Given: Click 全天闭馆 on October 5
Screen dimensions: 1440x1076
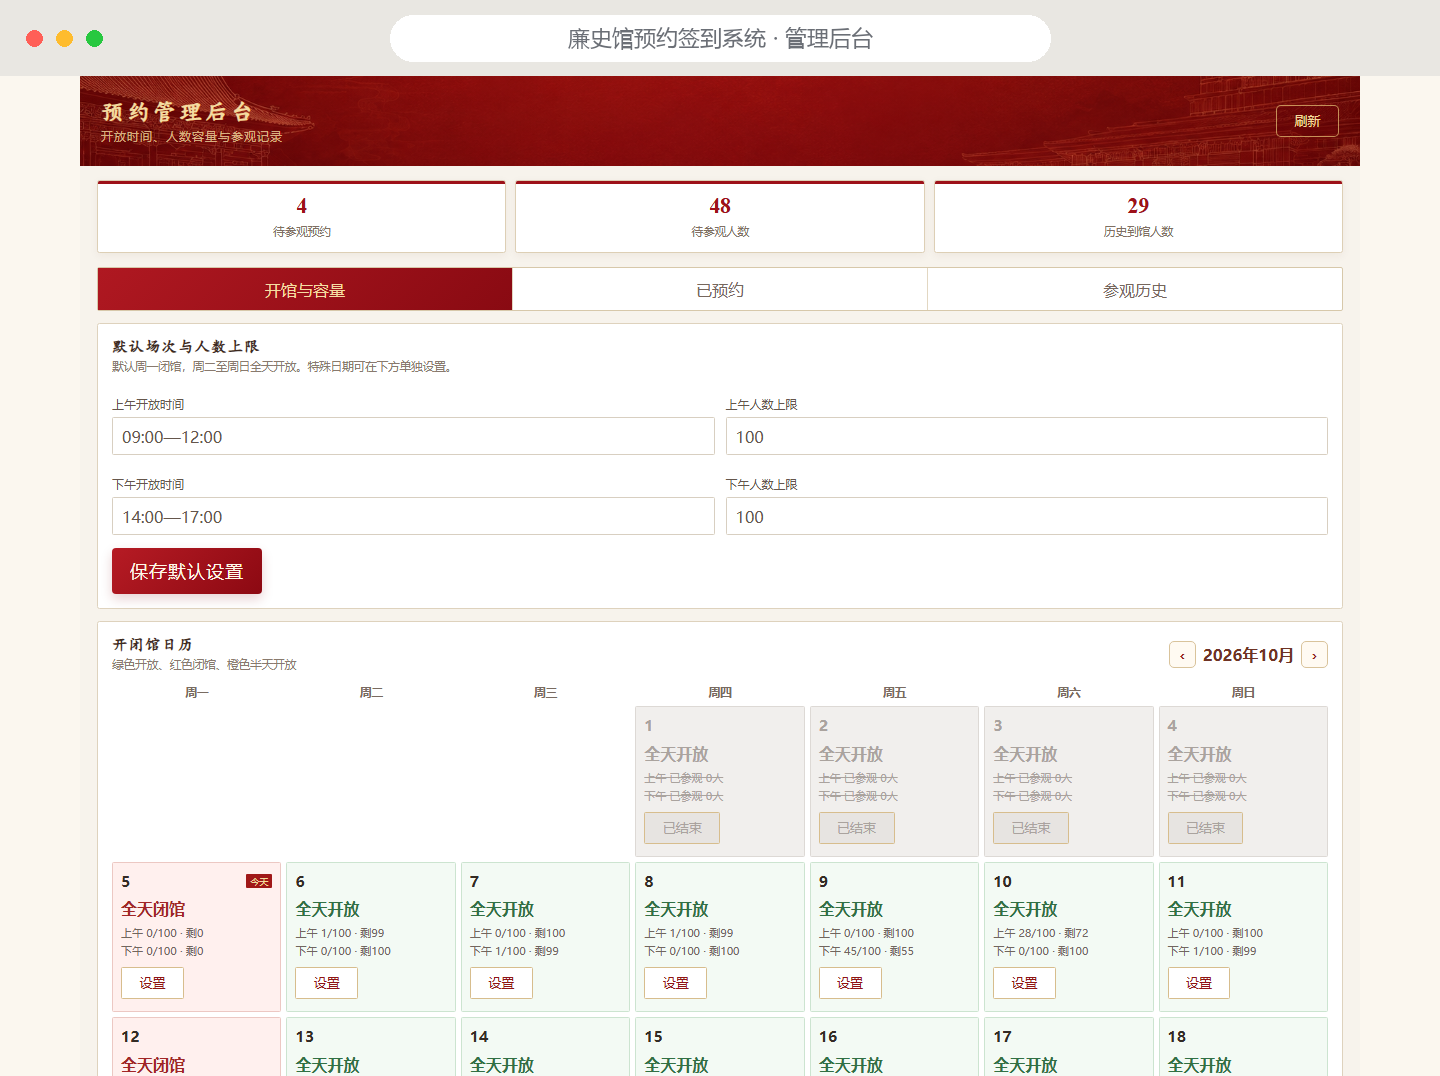Looking at the screenshot, I should click(x=153, y=909).
